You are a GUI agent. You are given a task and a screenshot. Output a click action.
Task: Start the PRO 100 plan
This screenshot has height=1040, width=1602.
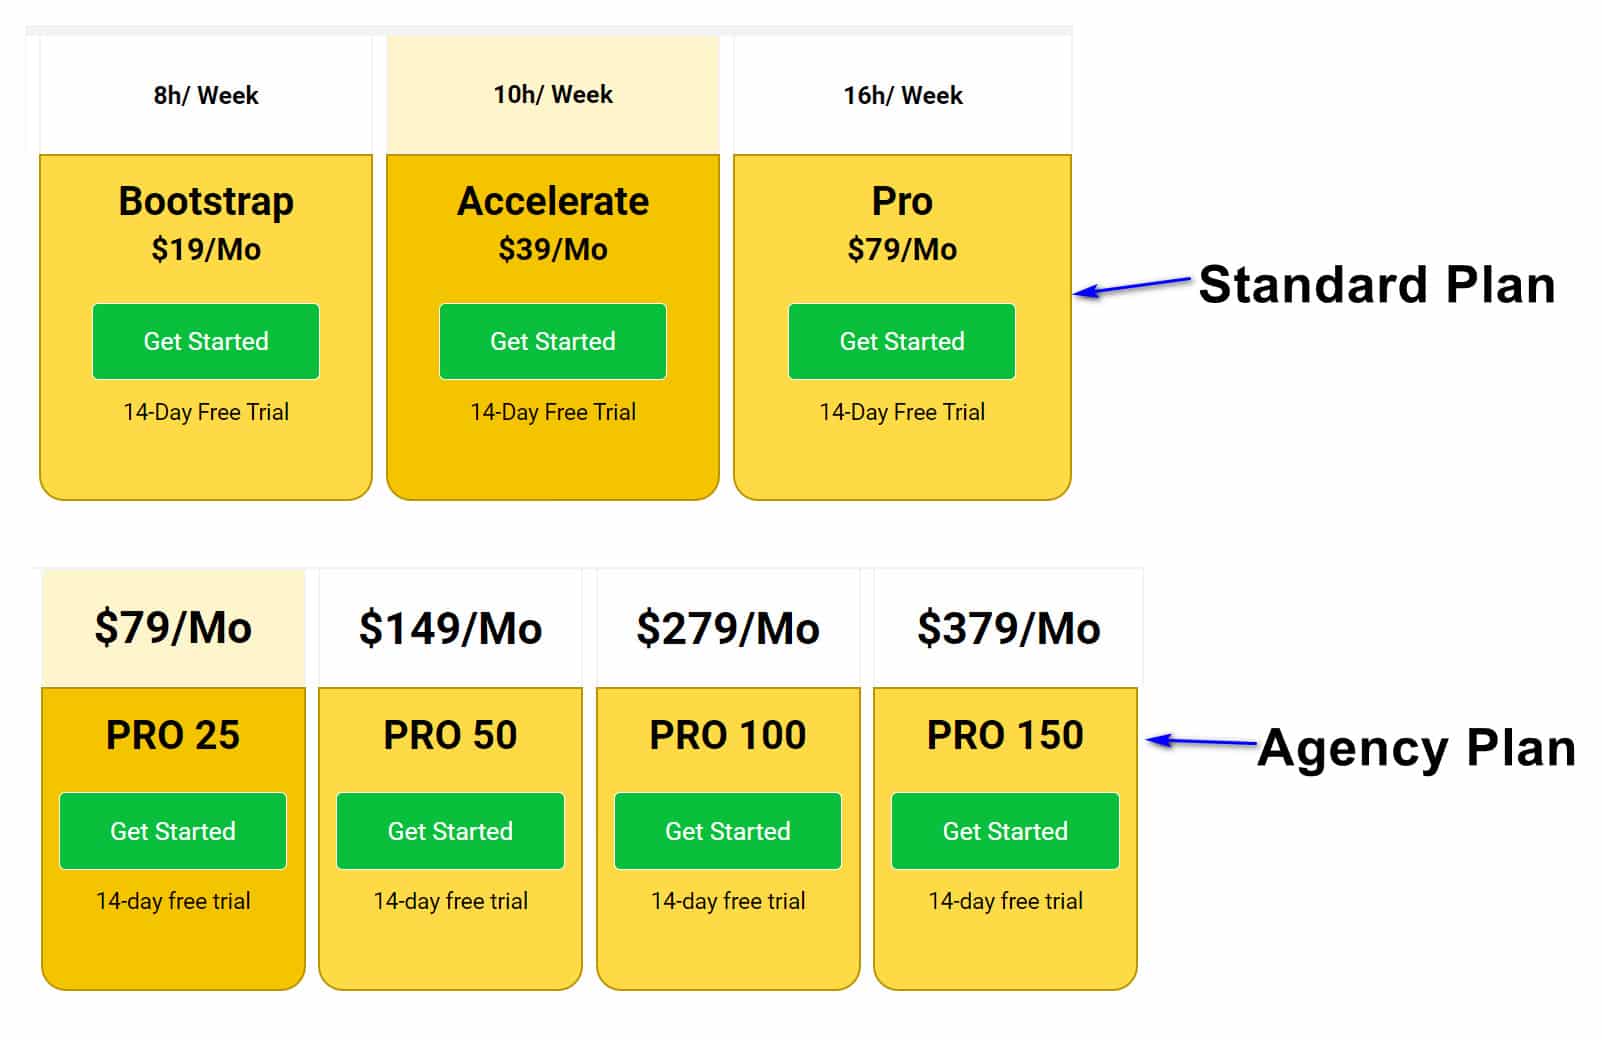[x=727, y=831]
